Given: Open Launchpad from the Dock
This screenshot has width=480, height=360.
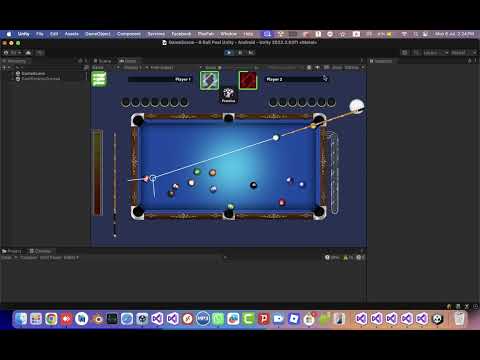Looking at the screenshot, I should point(36,319).
